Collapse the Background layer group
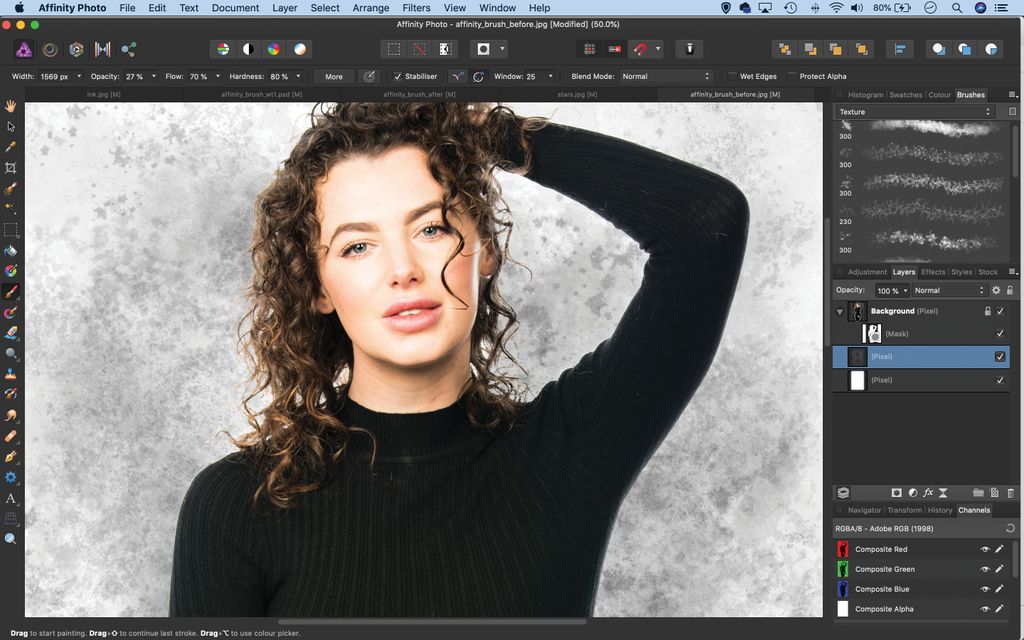The image size is (1024, 640). point(839,311)
